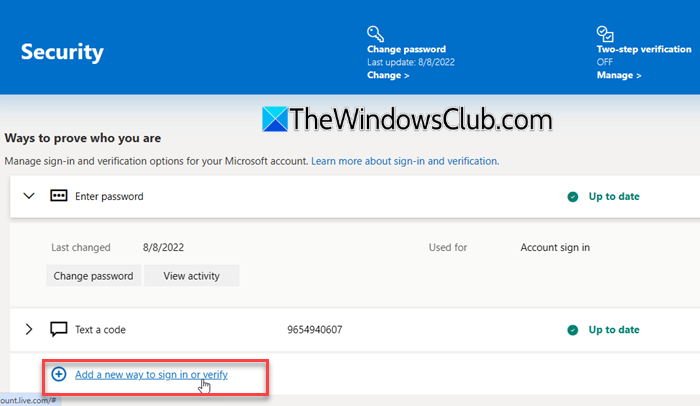Click the Change password header title
Image resolution: width=700 pixels, height=406 pixels.
(x=406, y=49)
